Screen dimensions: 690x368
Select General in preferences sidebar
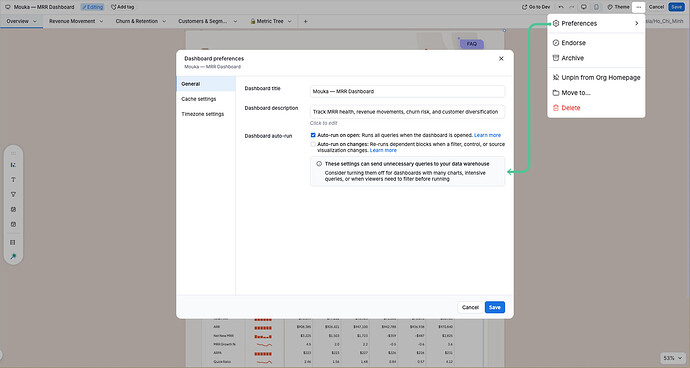(206, 84)
